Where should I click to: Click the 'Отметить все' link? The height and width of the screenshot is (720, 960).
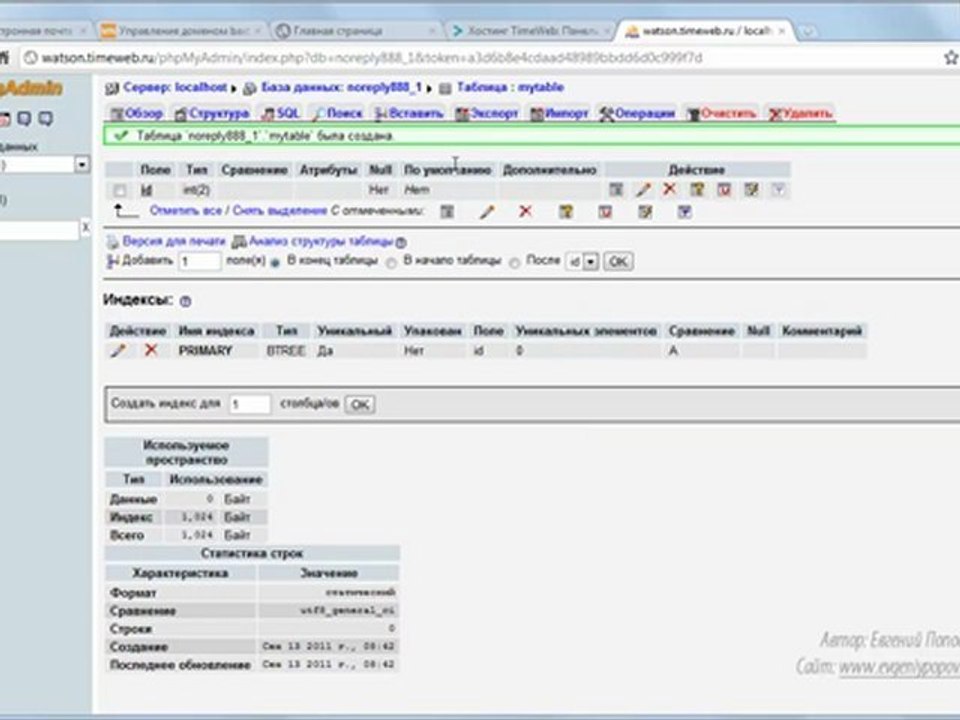pos(186,211)
